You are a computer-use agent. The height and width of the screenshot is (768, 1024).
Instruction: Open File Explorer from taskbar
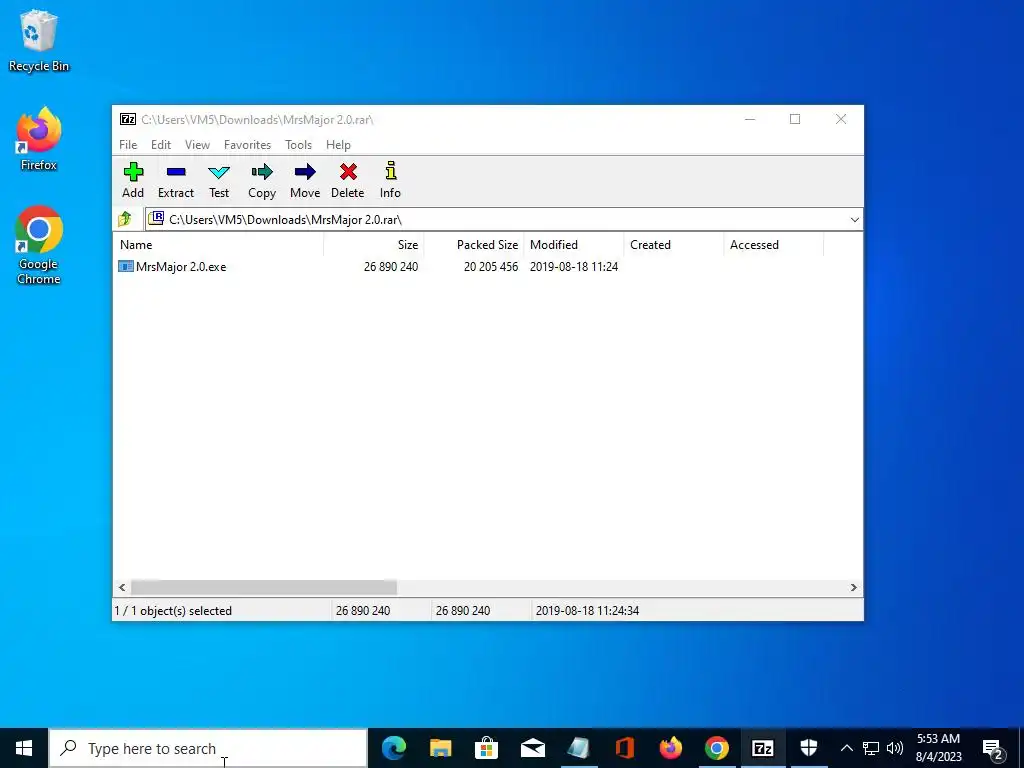440,748
